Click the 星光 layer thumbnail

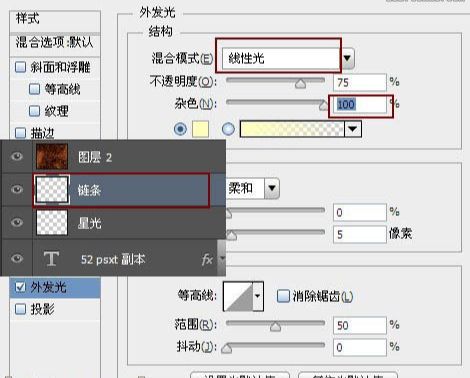tap(52, 222)
